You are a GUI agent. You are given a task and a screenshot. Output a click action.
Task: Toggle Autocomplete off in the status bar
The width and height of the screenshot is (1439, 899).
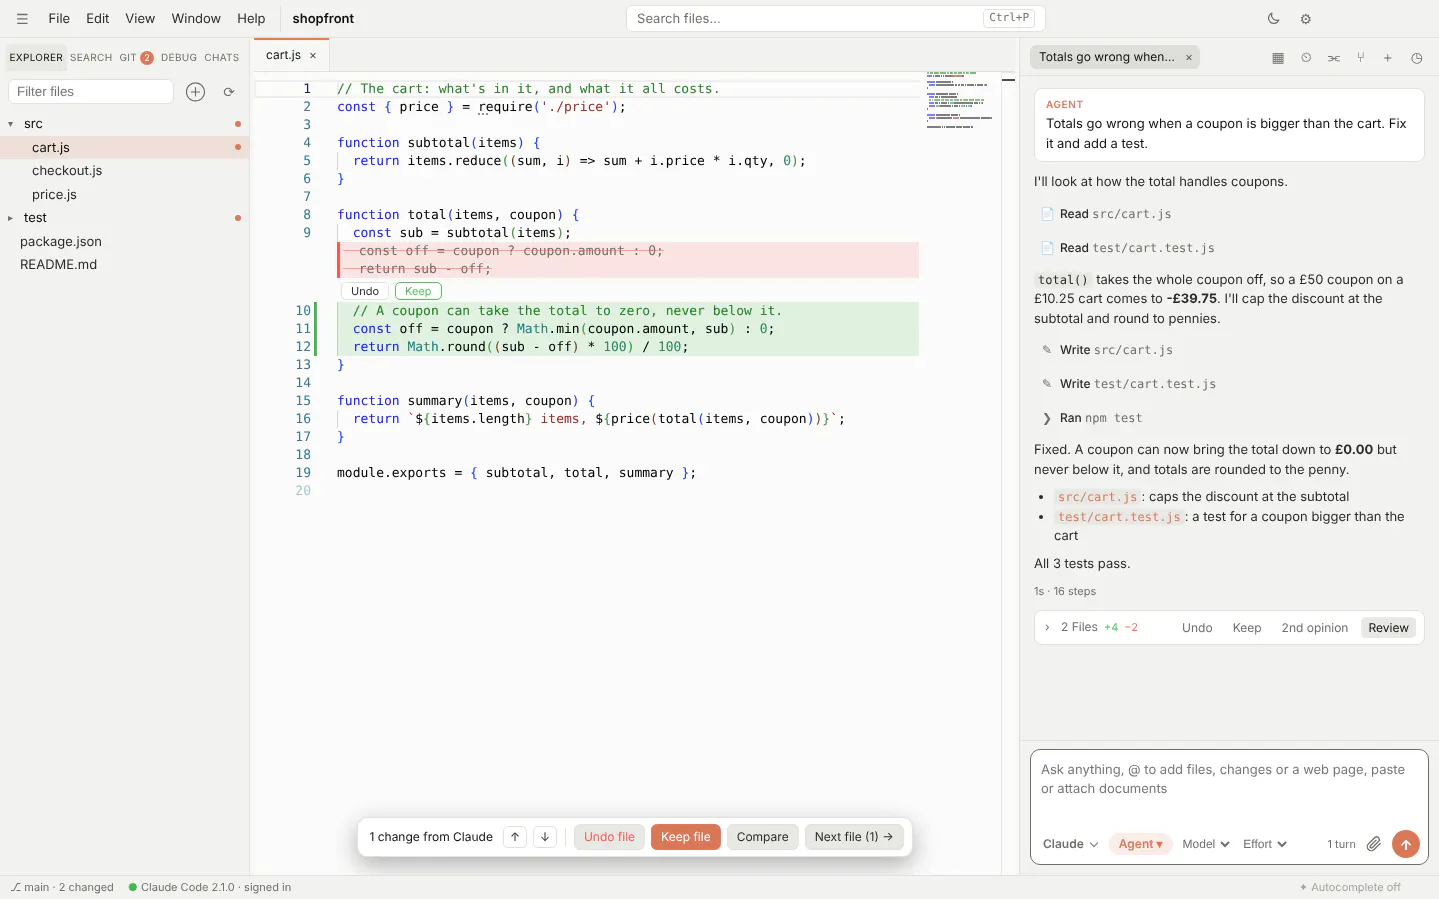coord(1350,887)
